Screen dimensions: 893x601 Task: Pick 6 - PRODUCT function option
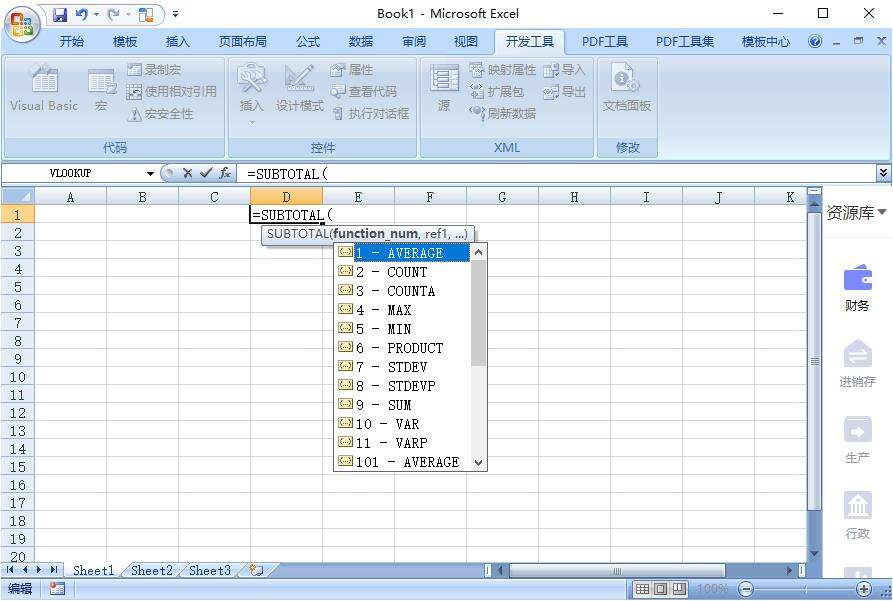403,348
